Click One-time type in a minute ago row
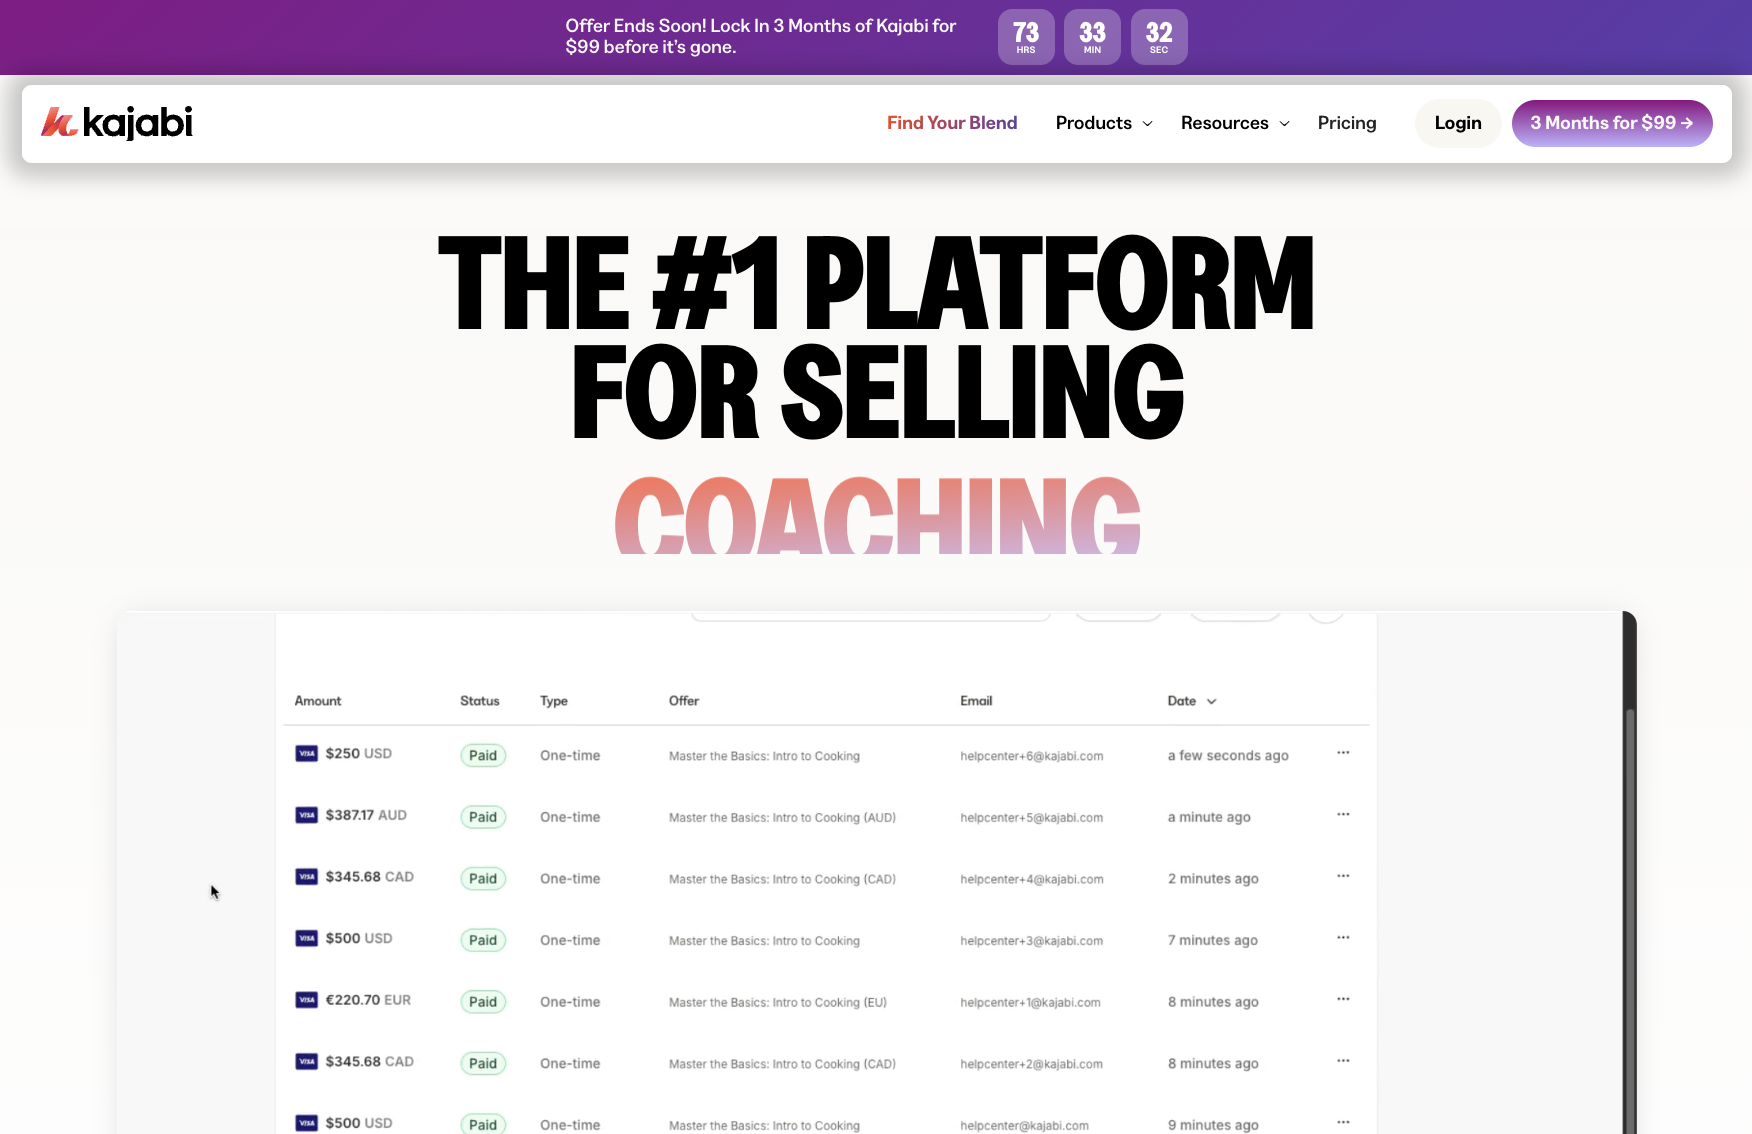The image size is (1752, 1134). click(x=570, y=817)
